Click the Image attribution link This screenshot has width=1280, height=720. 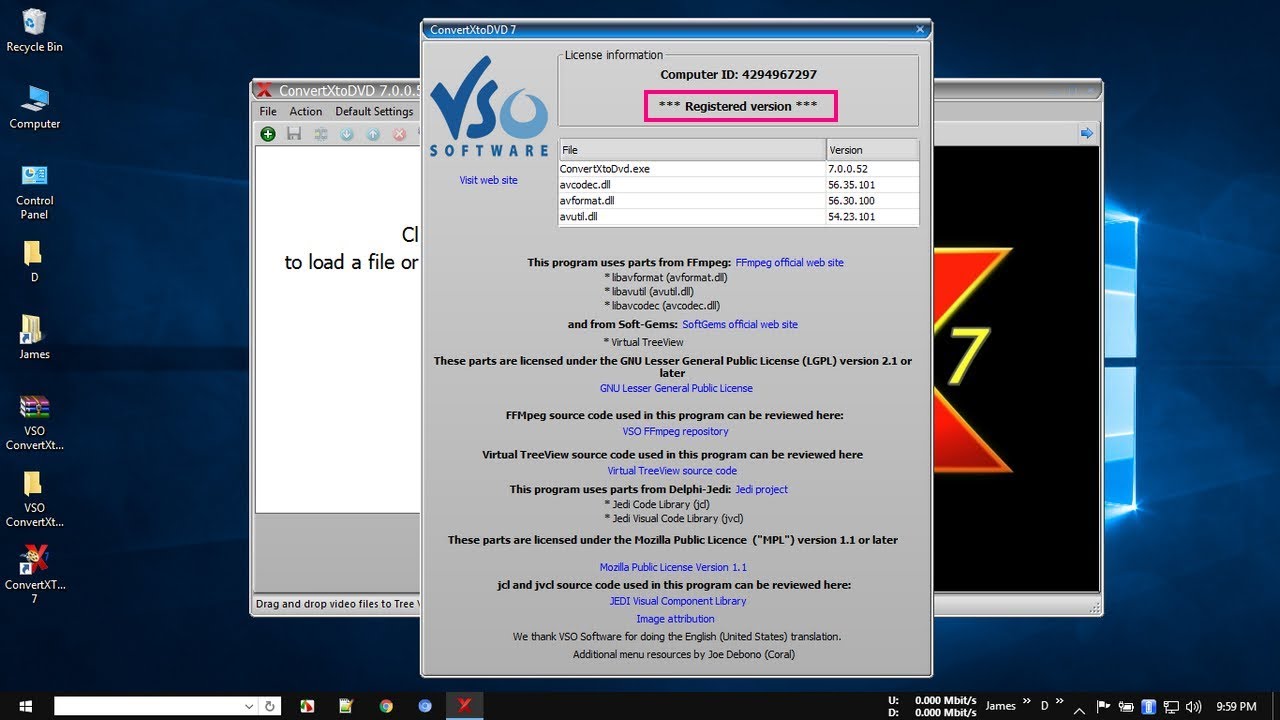point(675,619)
